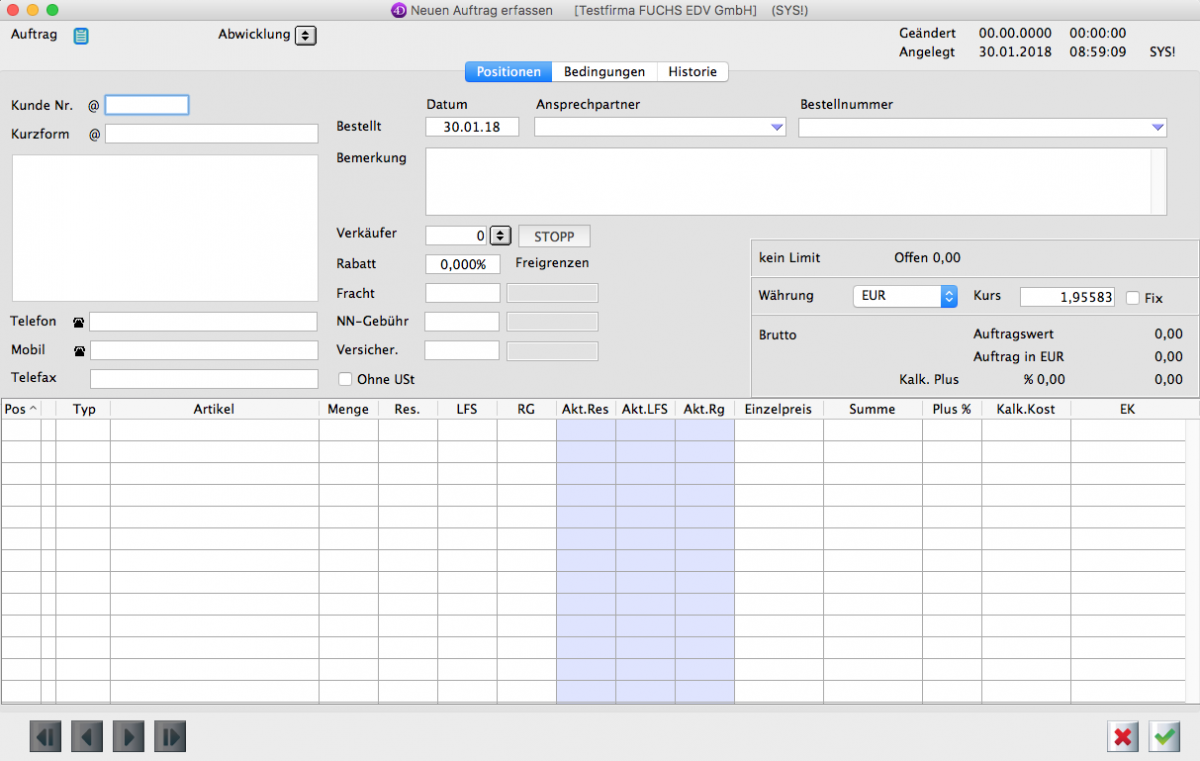Expand the Bestellnummer dropdown arrow
This screenshot has height=761, width=1200.
coord(1157,127)
